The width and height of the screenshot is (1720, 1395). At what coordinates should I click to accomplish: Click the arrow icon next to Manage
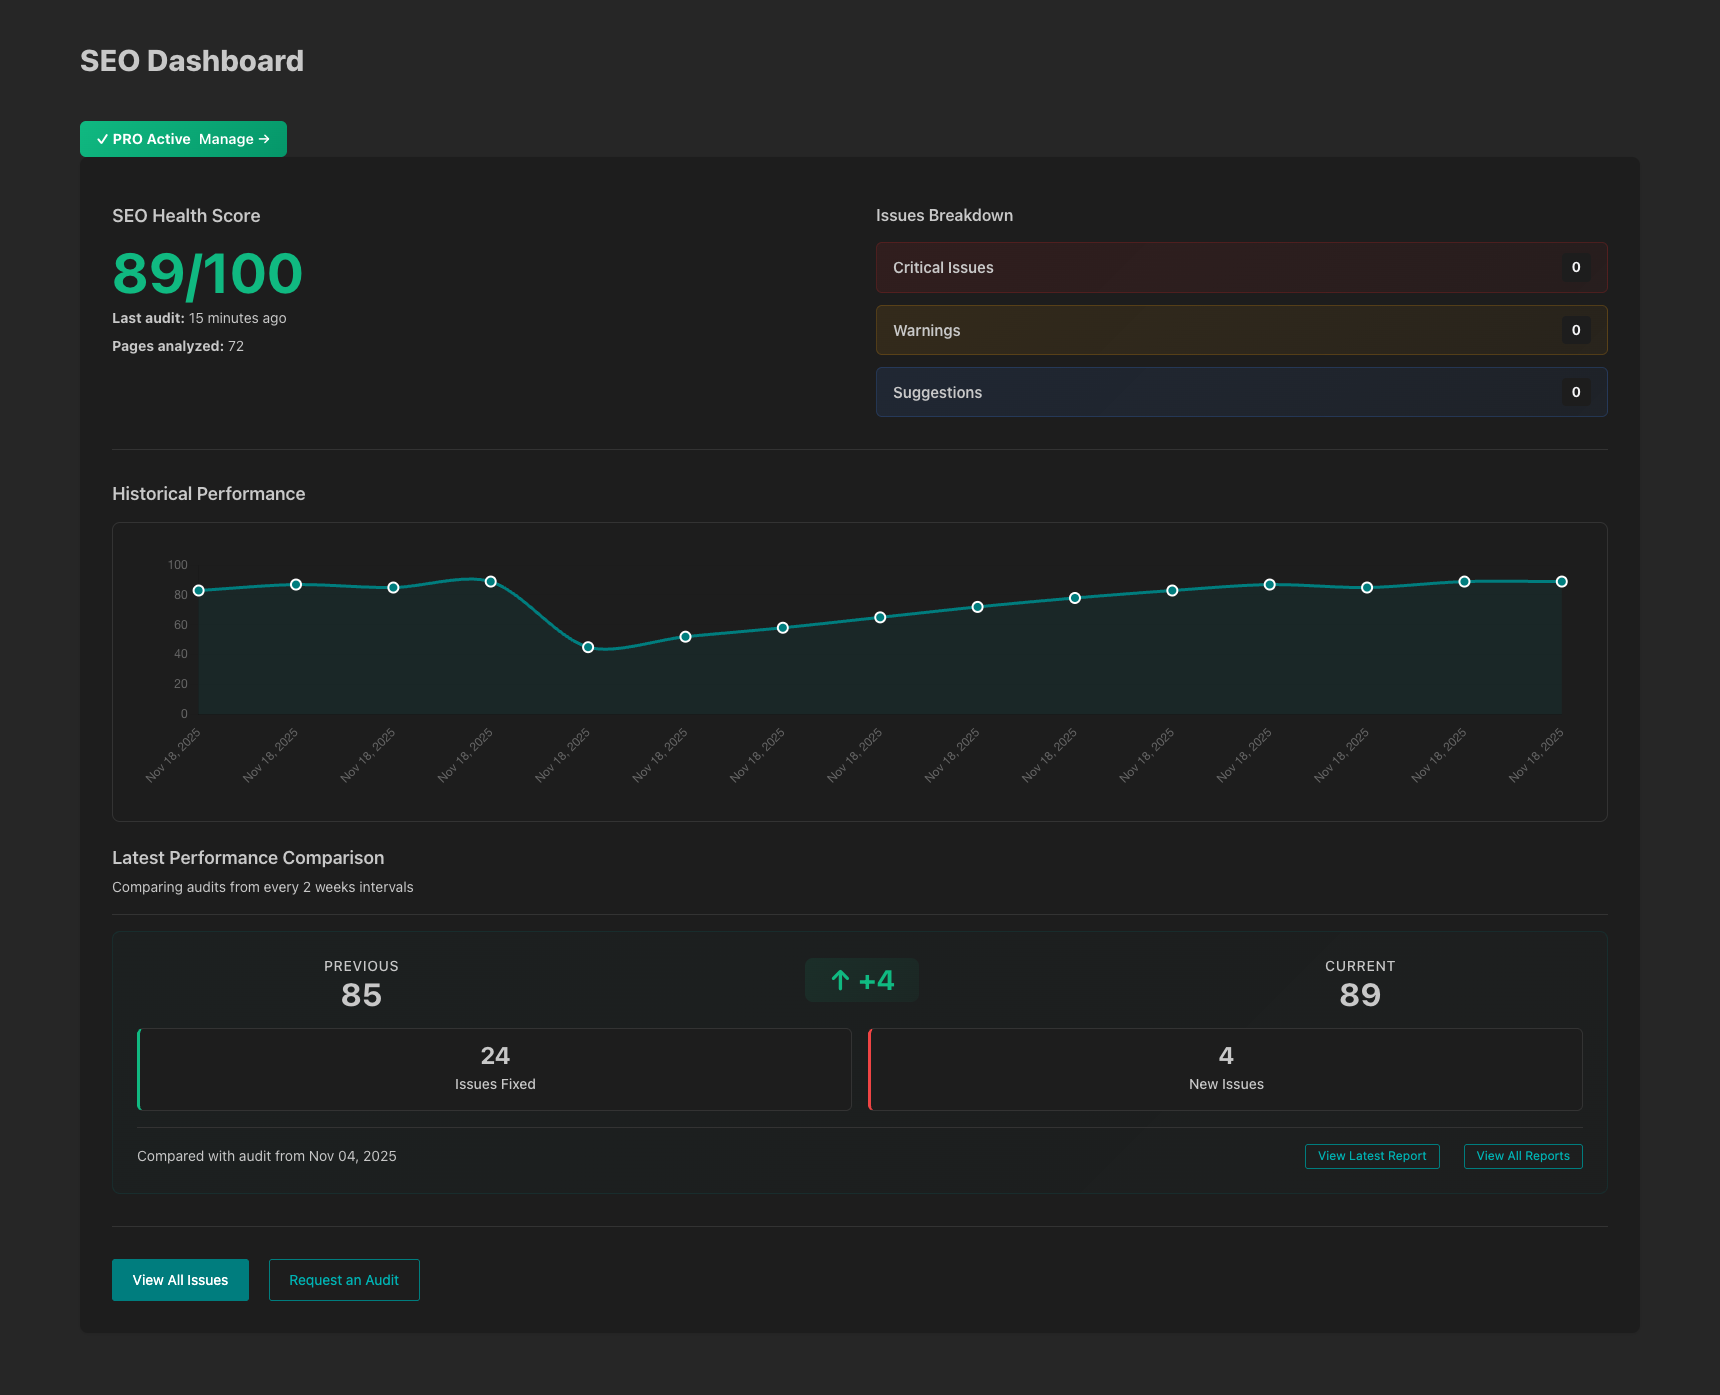pos(264,139)
